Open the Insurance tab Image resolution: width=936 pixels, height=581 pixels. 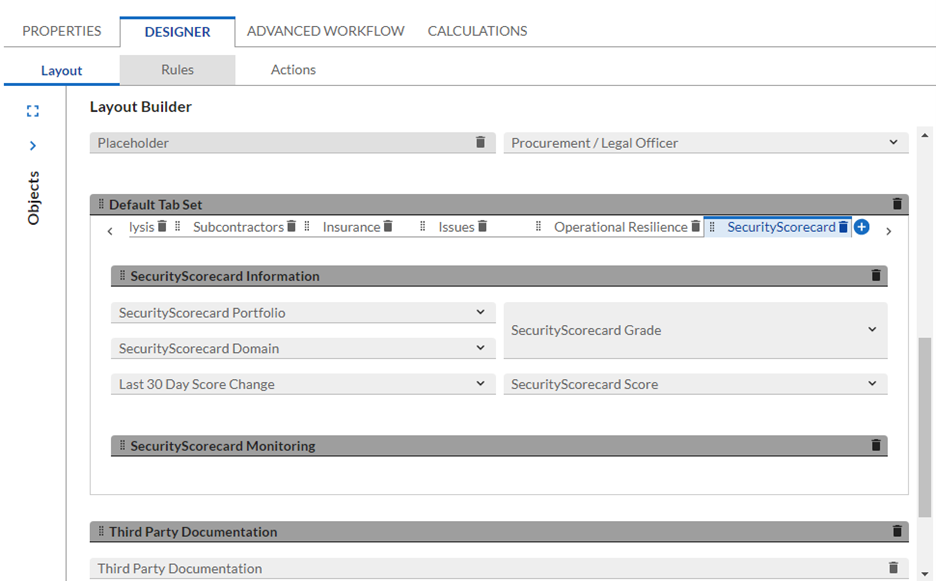[x=351, y=227]
